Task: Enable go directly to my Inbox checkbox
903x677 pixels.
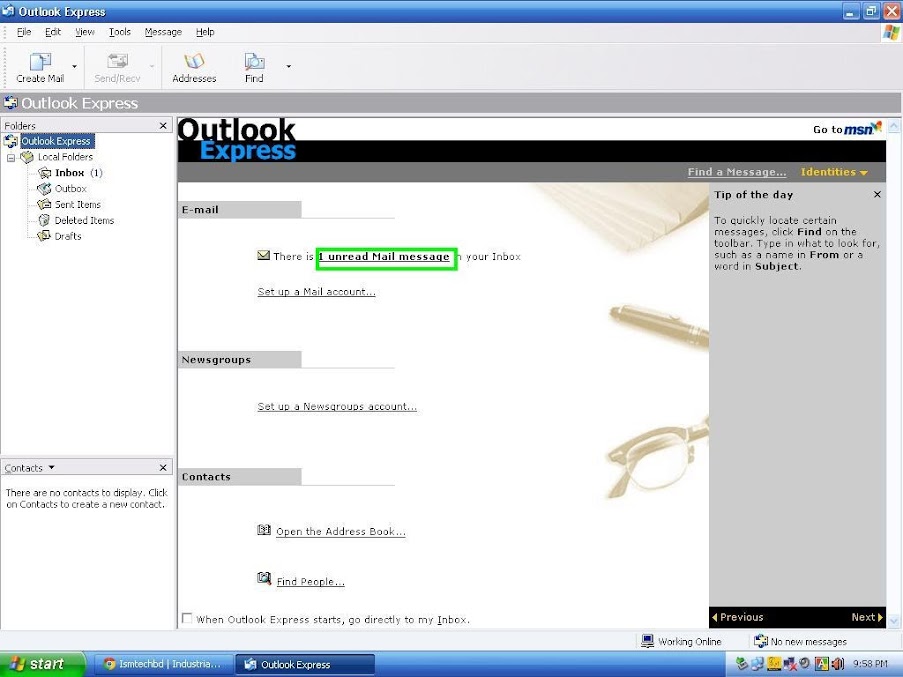Action: (187, 618)
